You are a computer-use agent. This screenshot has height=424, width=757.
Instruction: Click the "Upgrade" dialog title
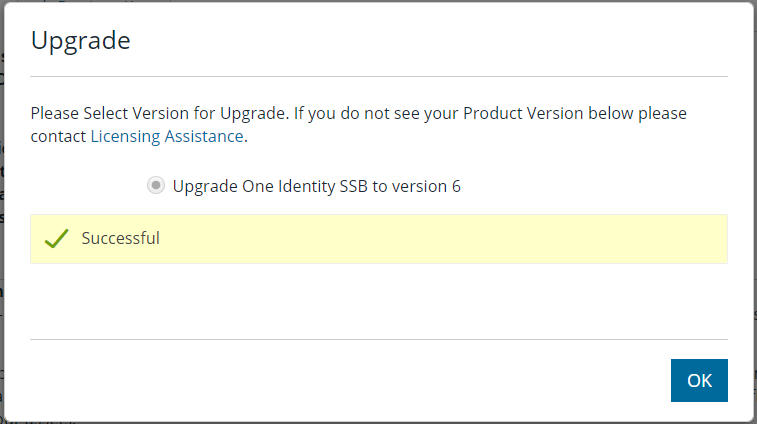(81, 41)
